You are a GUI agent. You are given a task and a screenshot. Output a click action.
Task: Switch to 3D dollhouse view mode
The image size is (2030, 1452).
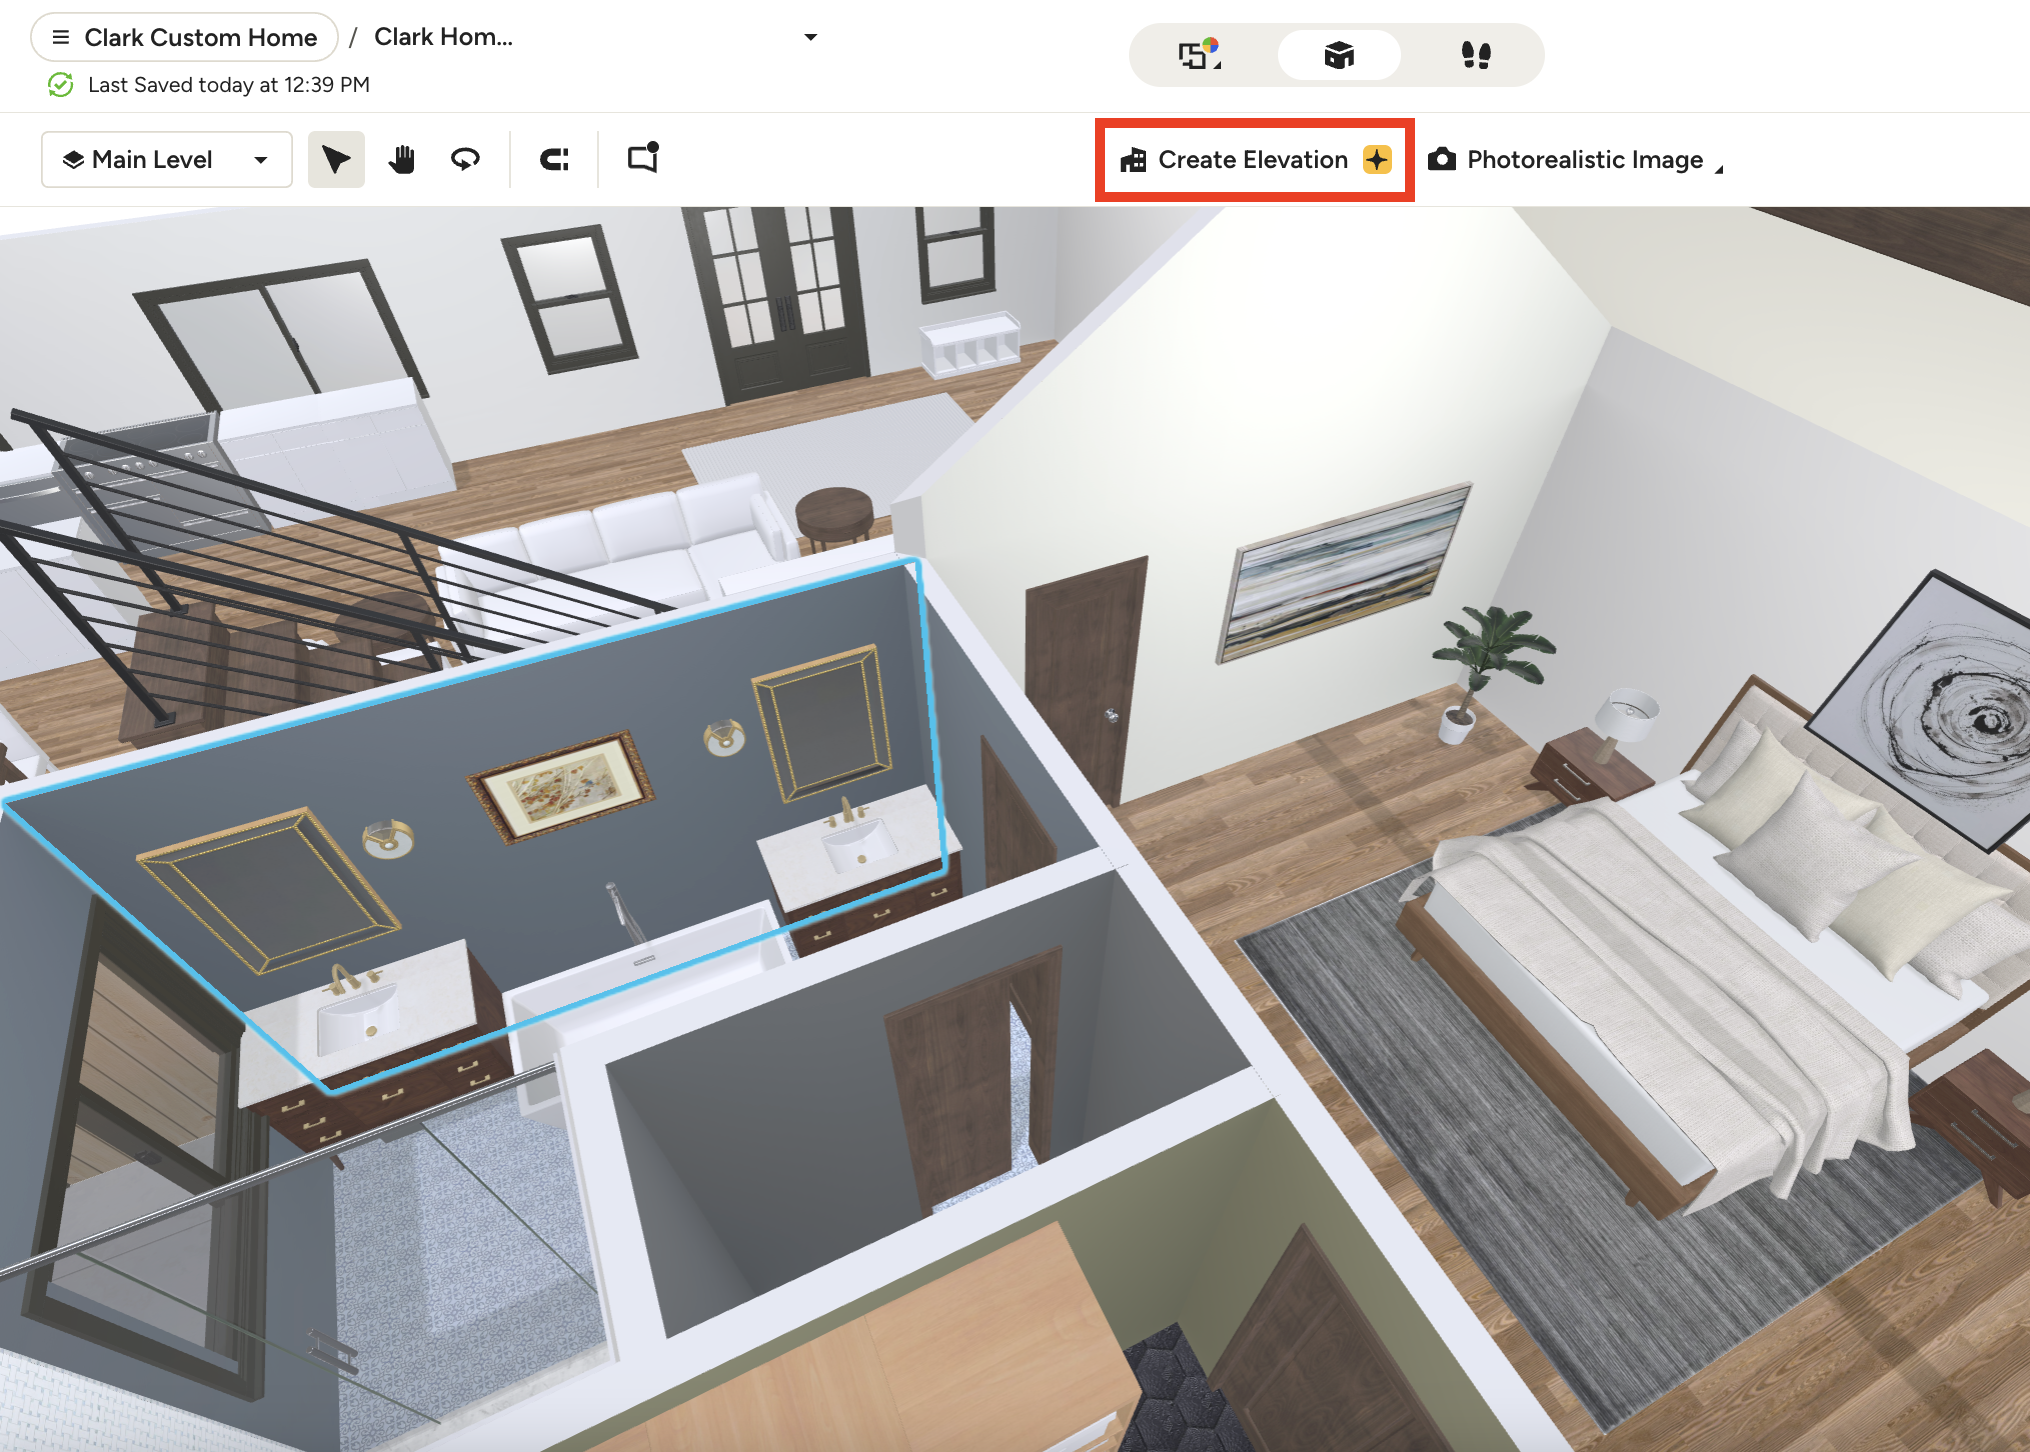1338,55
